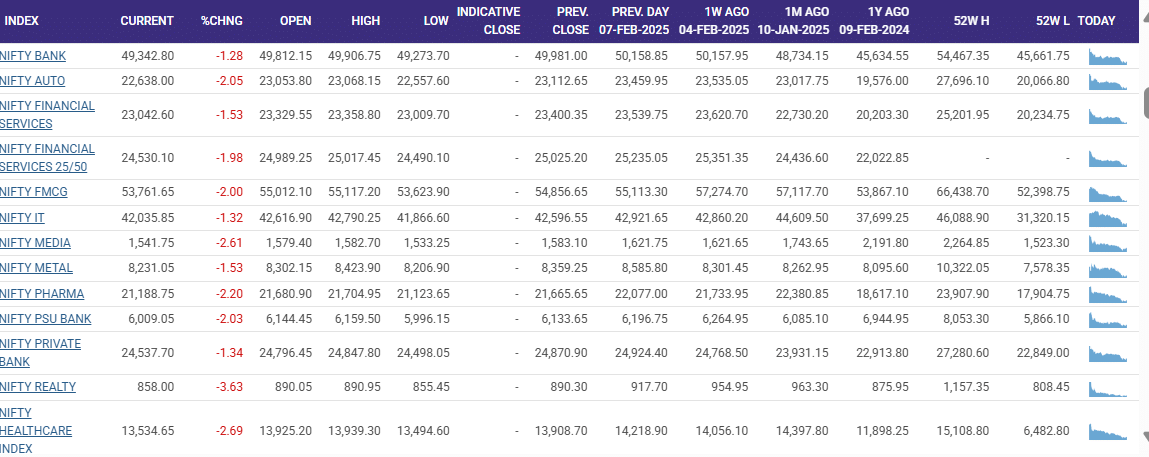Click the INDEX column header
This screenshot has width=1149, height=457.
(22, 21)
